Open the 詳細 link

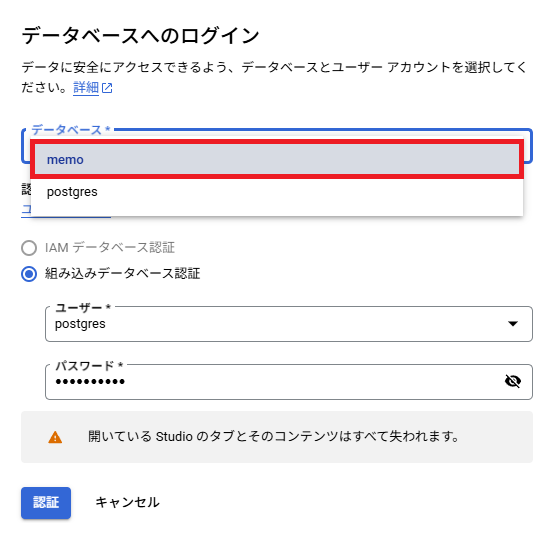pyautogui.click(x=86, y=87)
